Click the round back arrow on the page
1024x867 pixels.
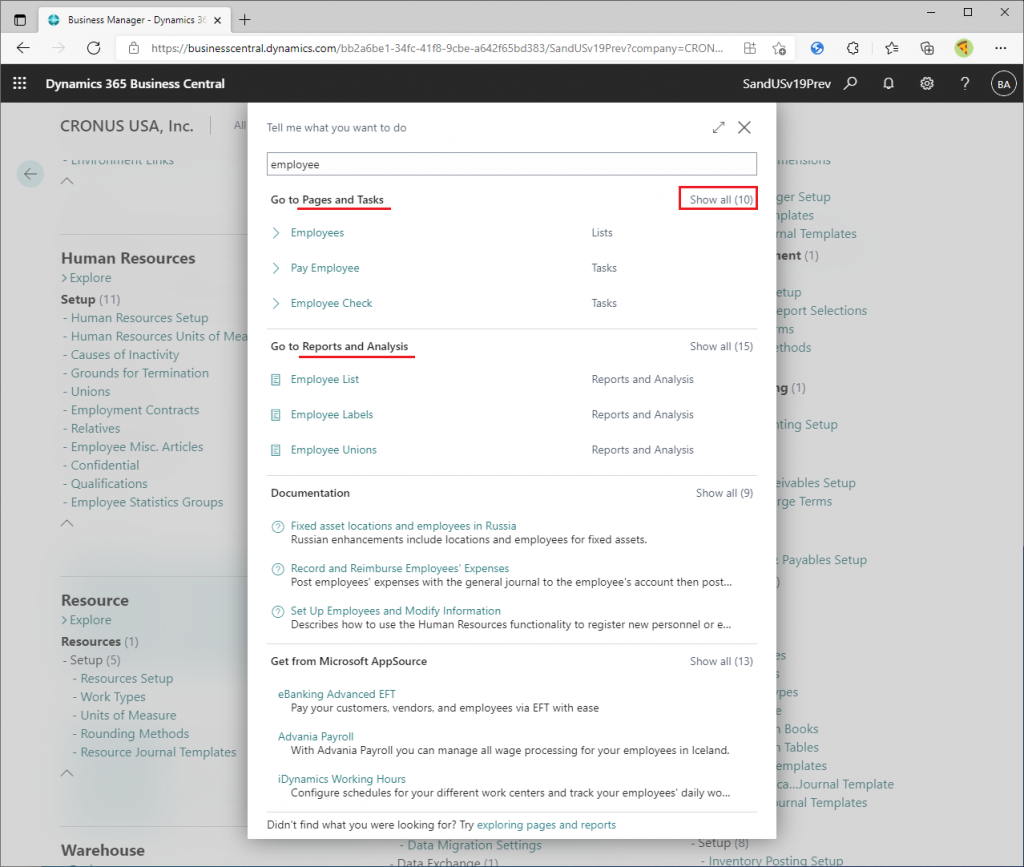coord(30,174)
